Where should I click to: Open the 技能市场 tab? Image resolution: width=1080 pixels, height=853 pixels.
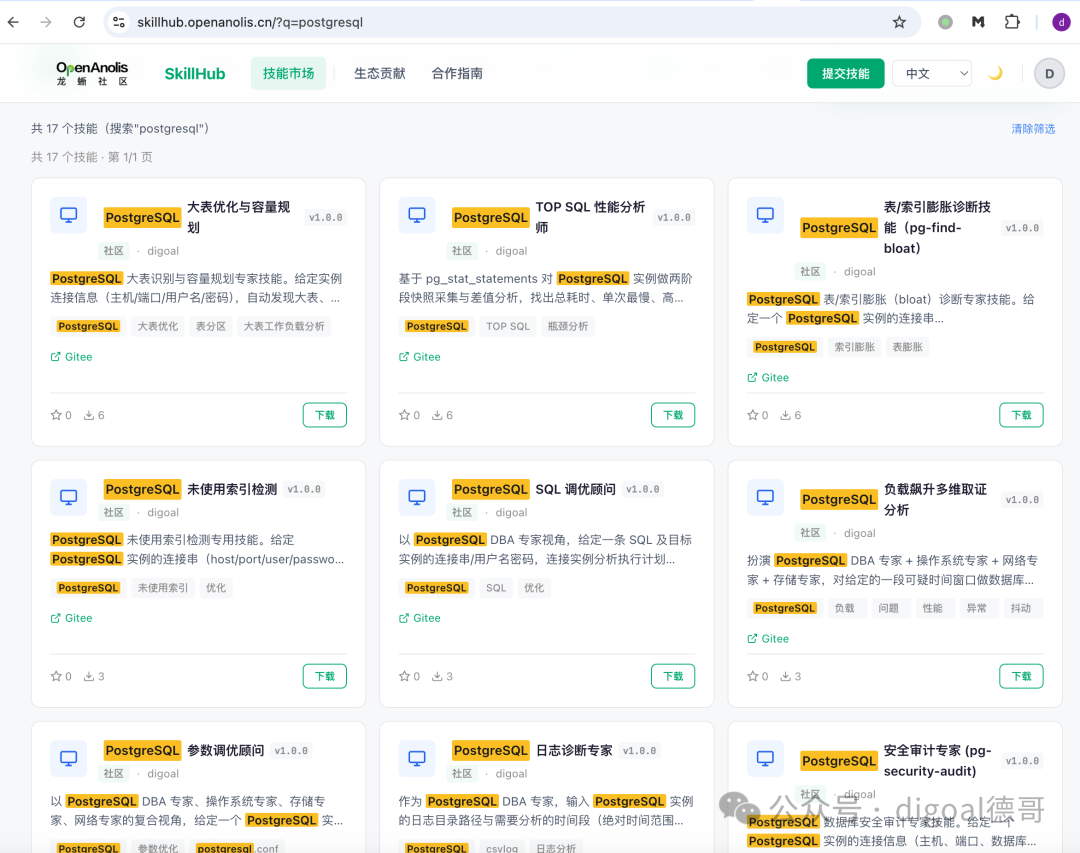click(x=289, y=73)
